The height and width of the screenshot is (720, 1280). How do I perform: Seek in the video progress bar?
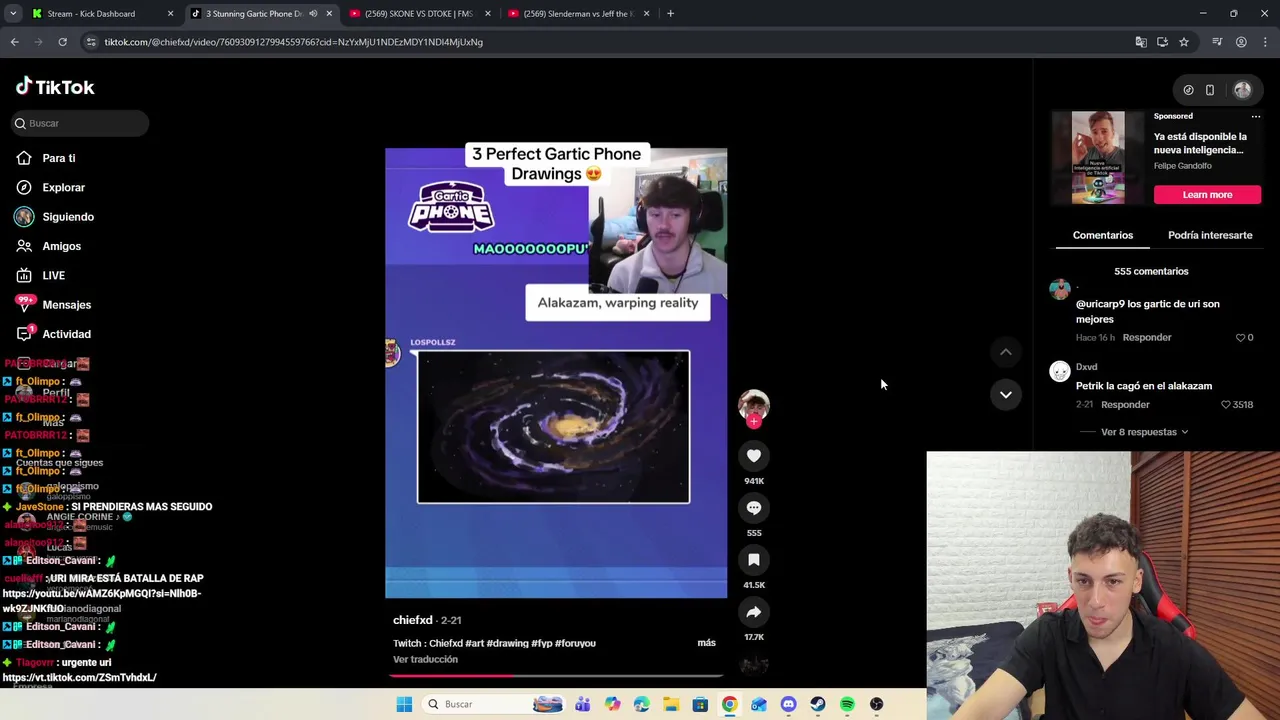(x=556, y=676)
